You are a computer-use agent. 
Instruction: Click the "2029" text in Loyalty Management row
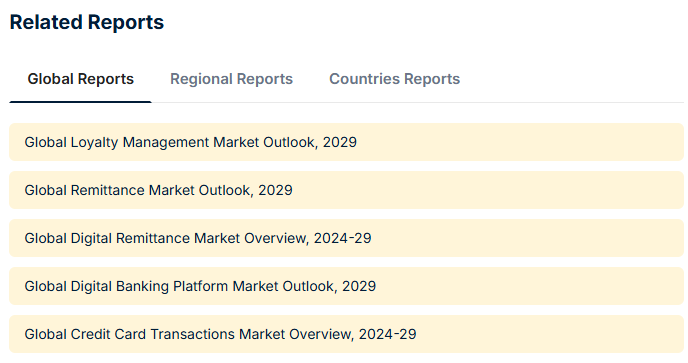[340, 142]
